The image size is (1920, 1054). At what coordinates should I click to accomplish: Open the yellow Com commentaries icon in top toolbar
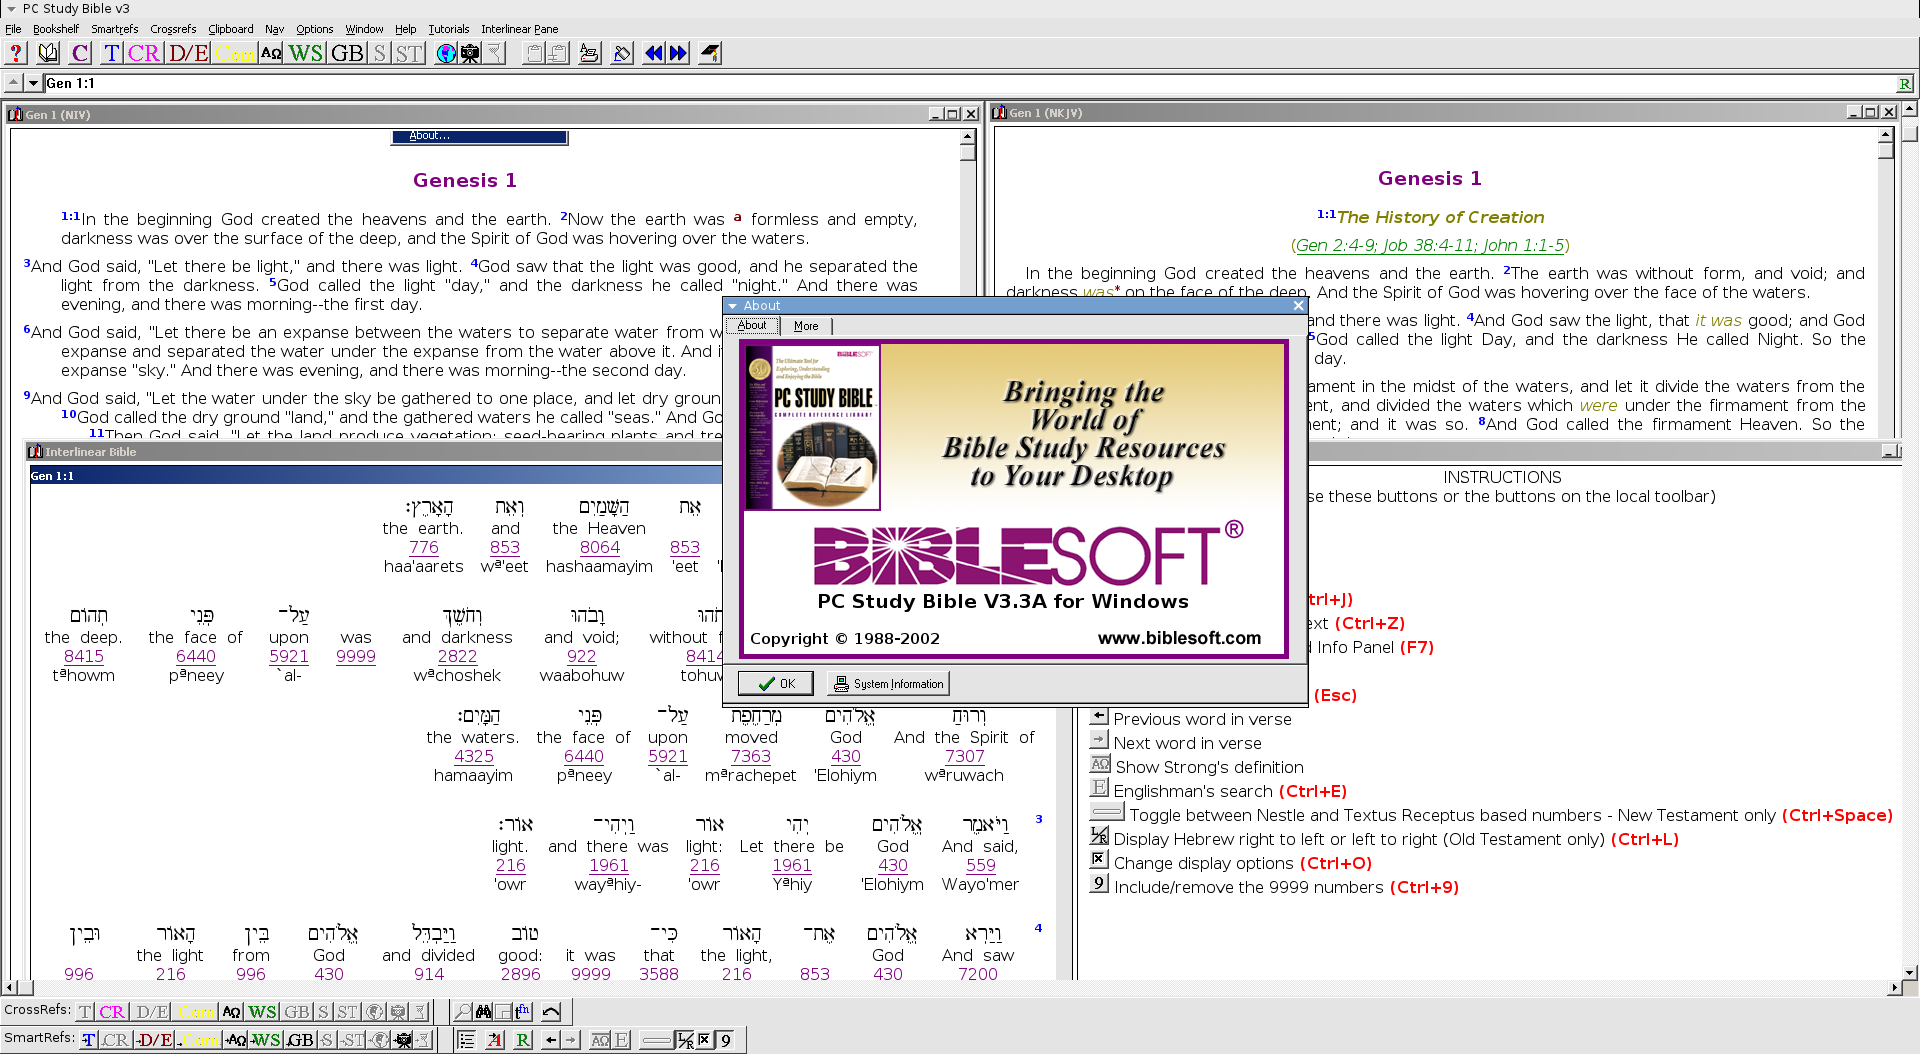235,53
